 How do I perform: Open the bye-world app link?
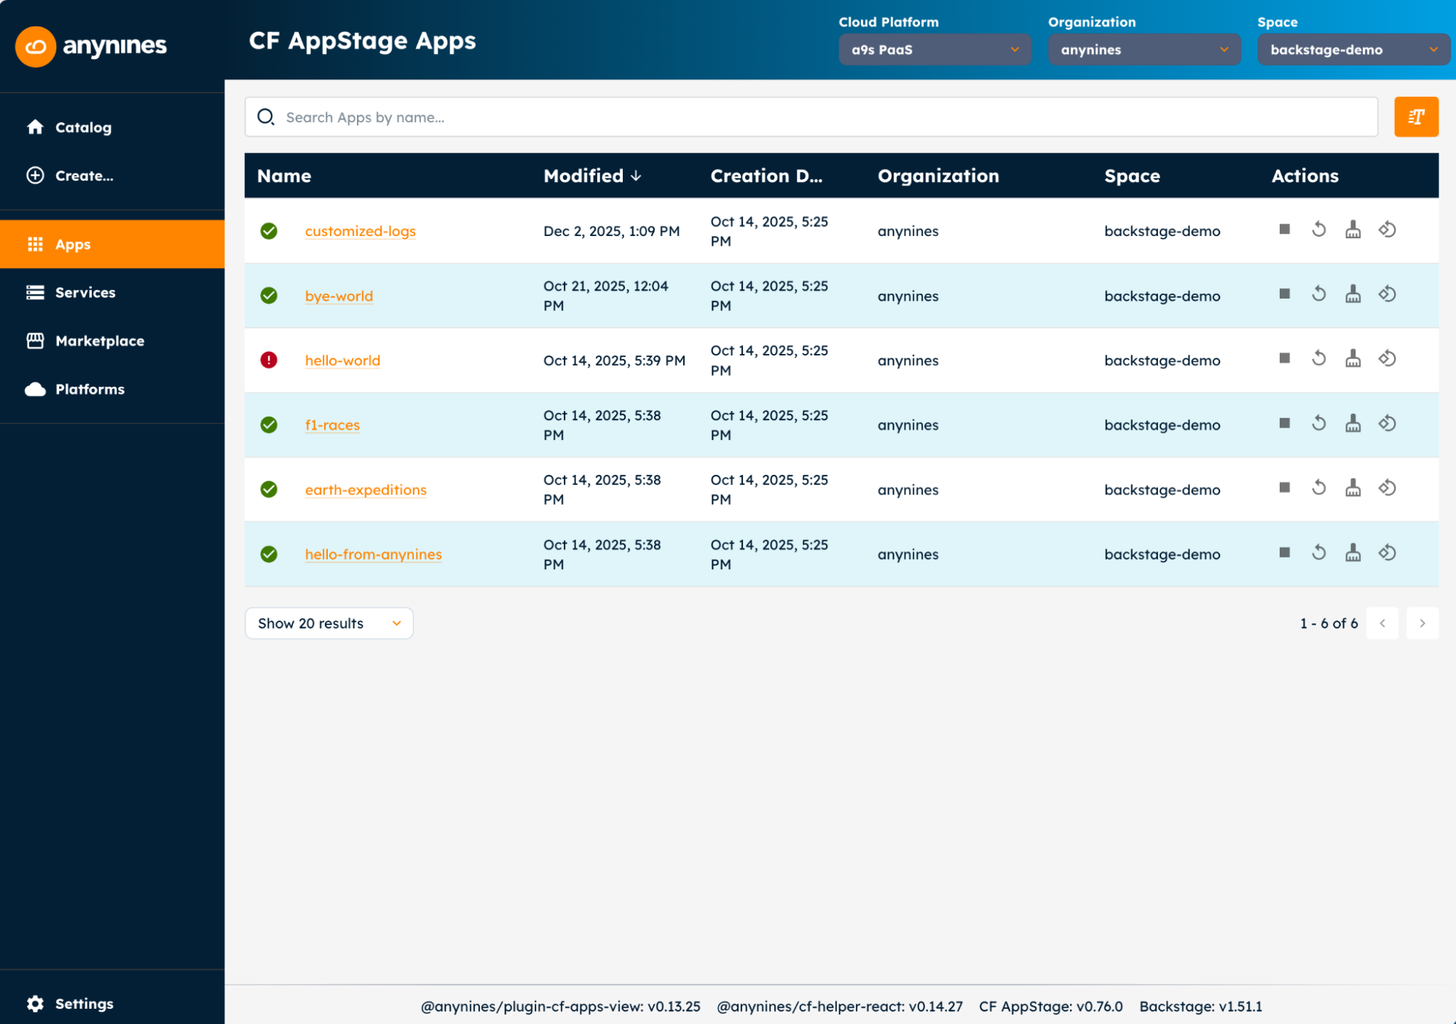click(x=339, y=296)
